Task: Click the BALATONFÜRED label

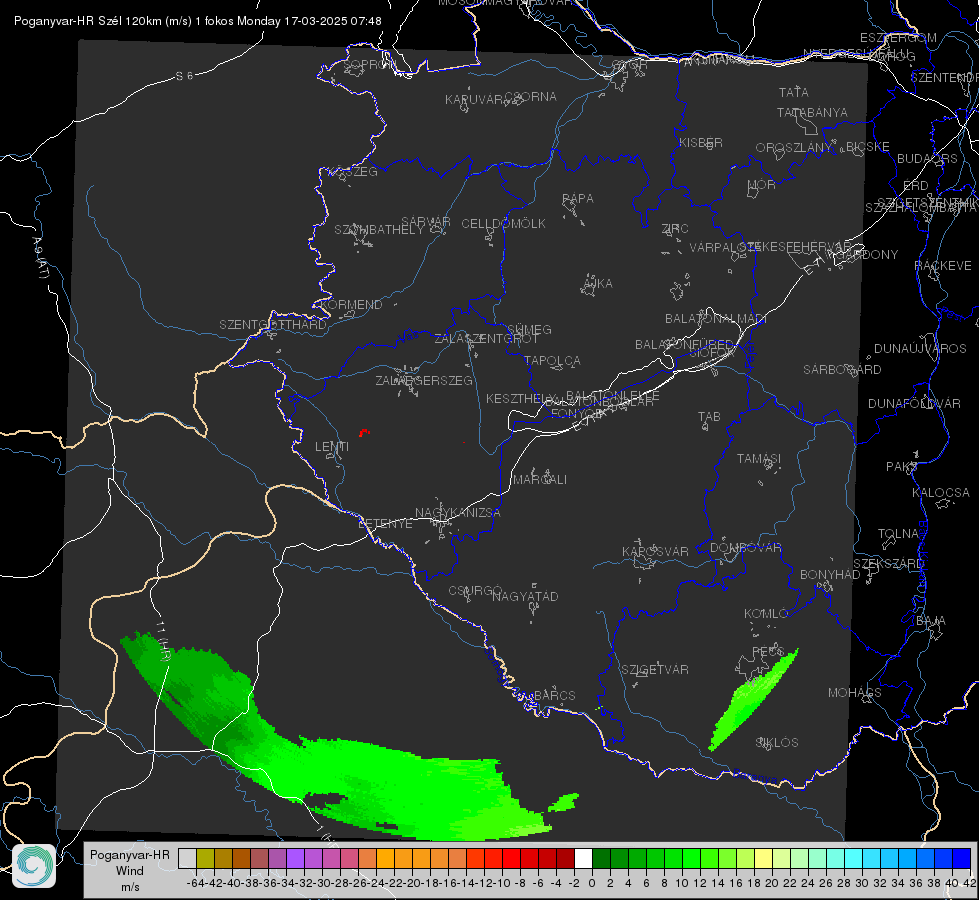Action: (684, 345)
